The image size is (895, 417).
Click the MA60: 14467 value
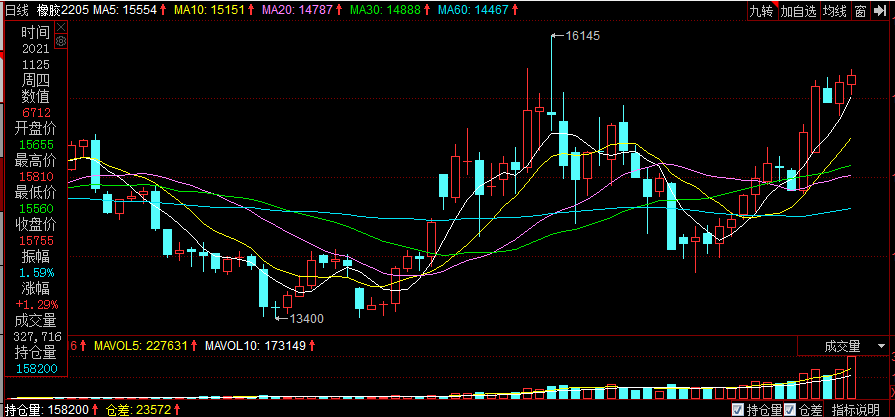click(x=474, y=10)
